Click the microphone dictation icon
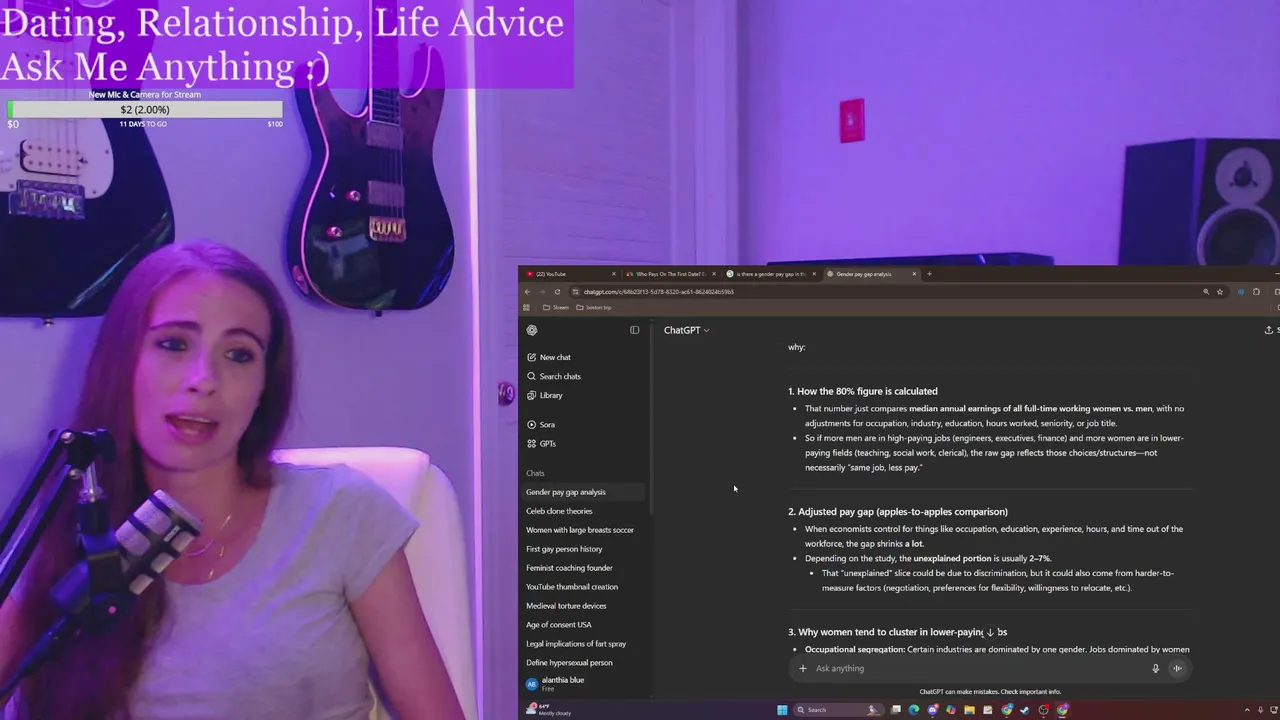Image resolution: width=1280 pixels, height=720 pixels. (1155, 669)
